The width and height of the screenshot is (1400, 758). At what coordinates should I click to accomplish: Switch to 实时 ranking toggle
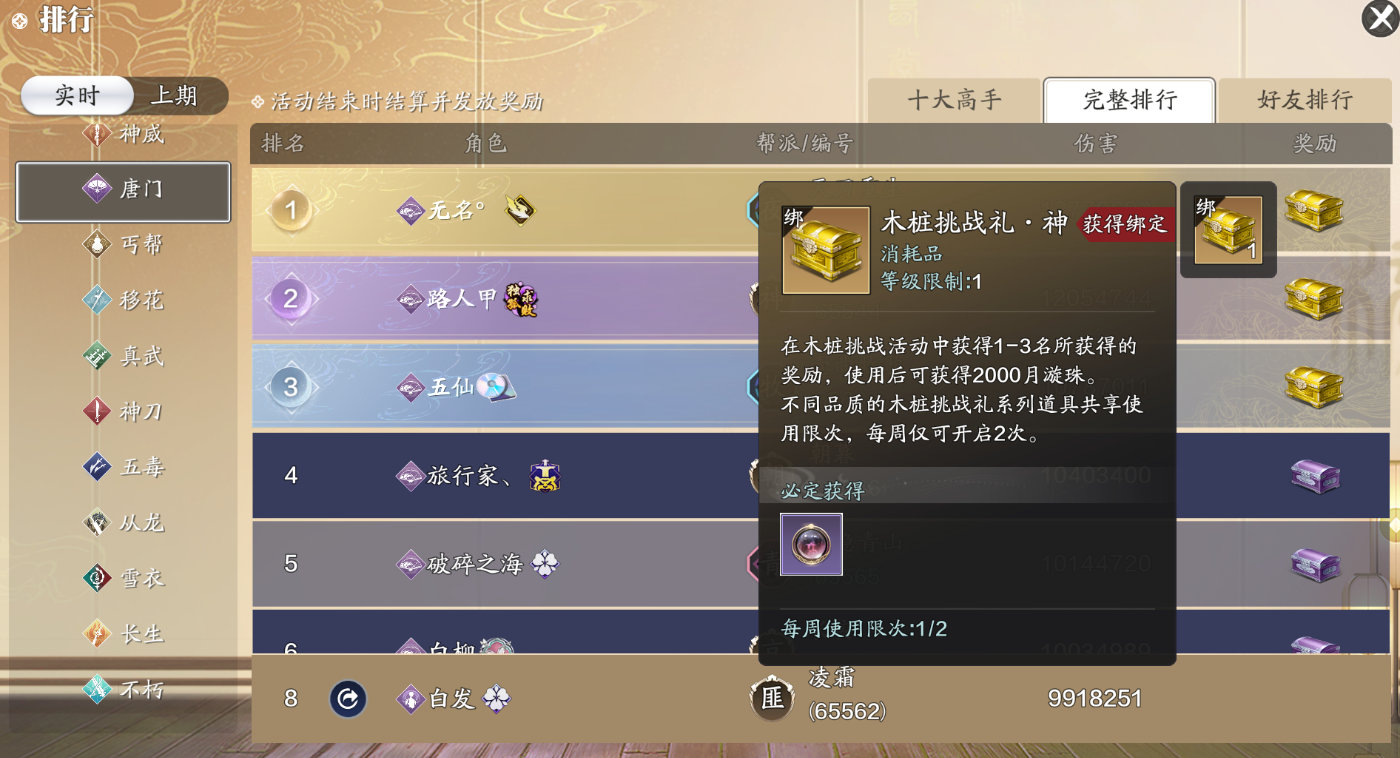(77, 96)
